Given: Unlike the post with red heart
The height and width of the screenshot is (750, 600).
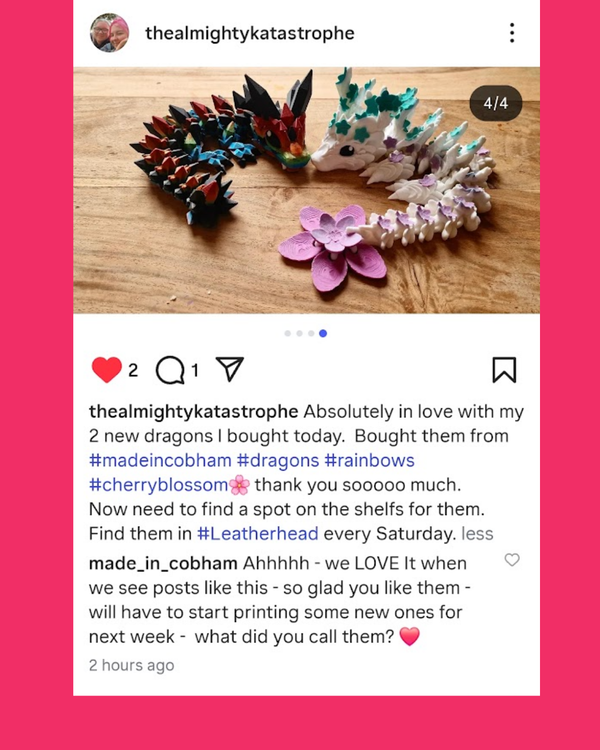Looking at the screenshot, I should click(x=107, y=370).
